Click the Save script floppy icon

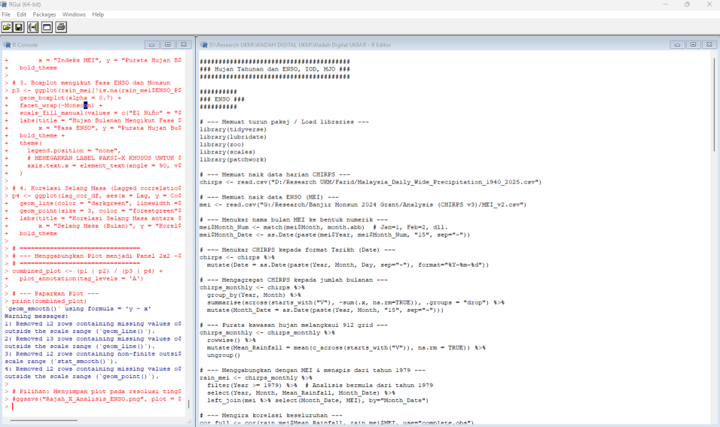(19, 28)
